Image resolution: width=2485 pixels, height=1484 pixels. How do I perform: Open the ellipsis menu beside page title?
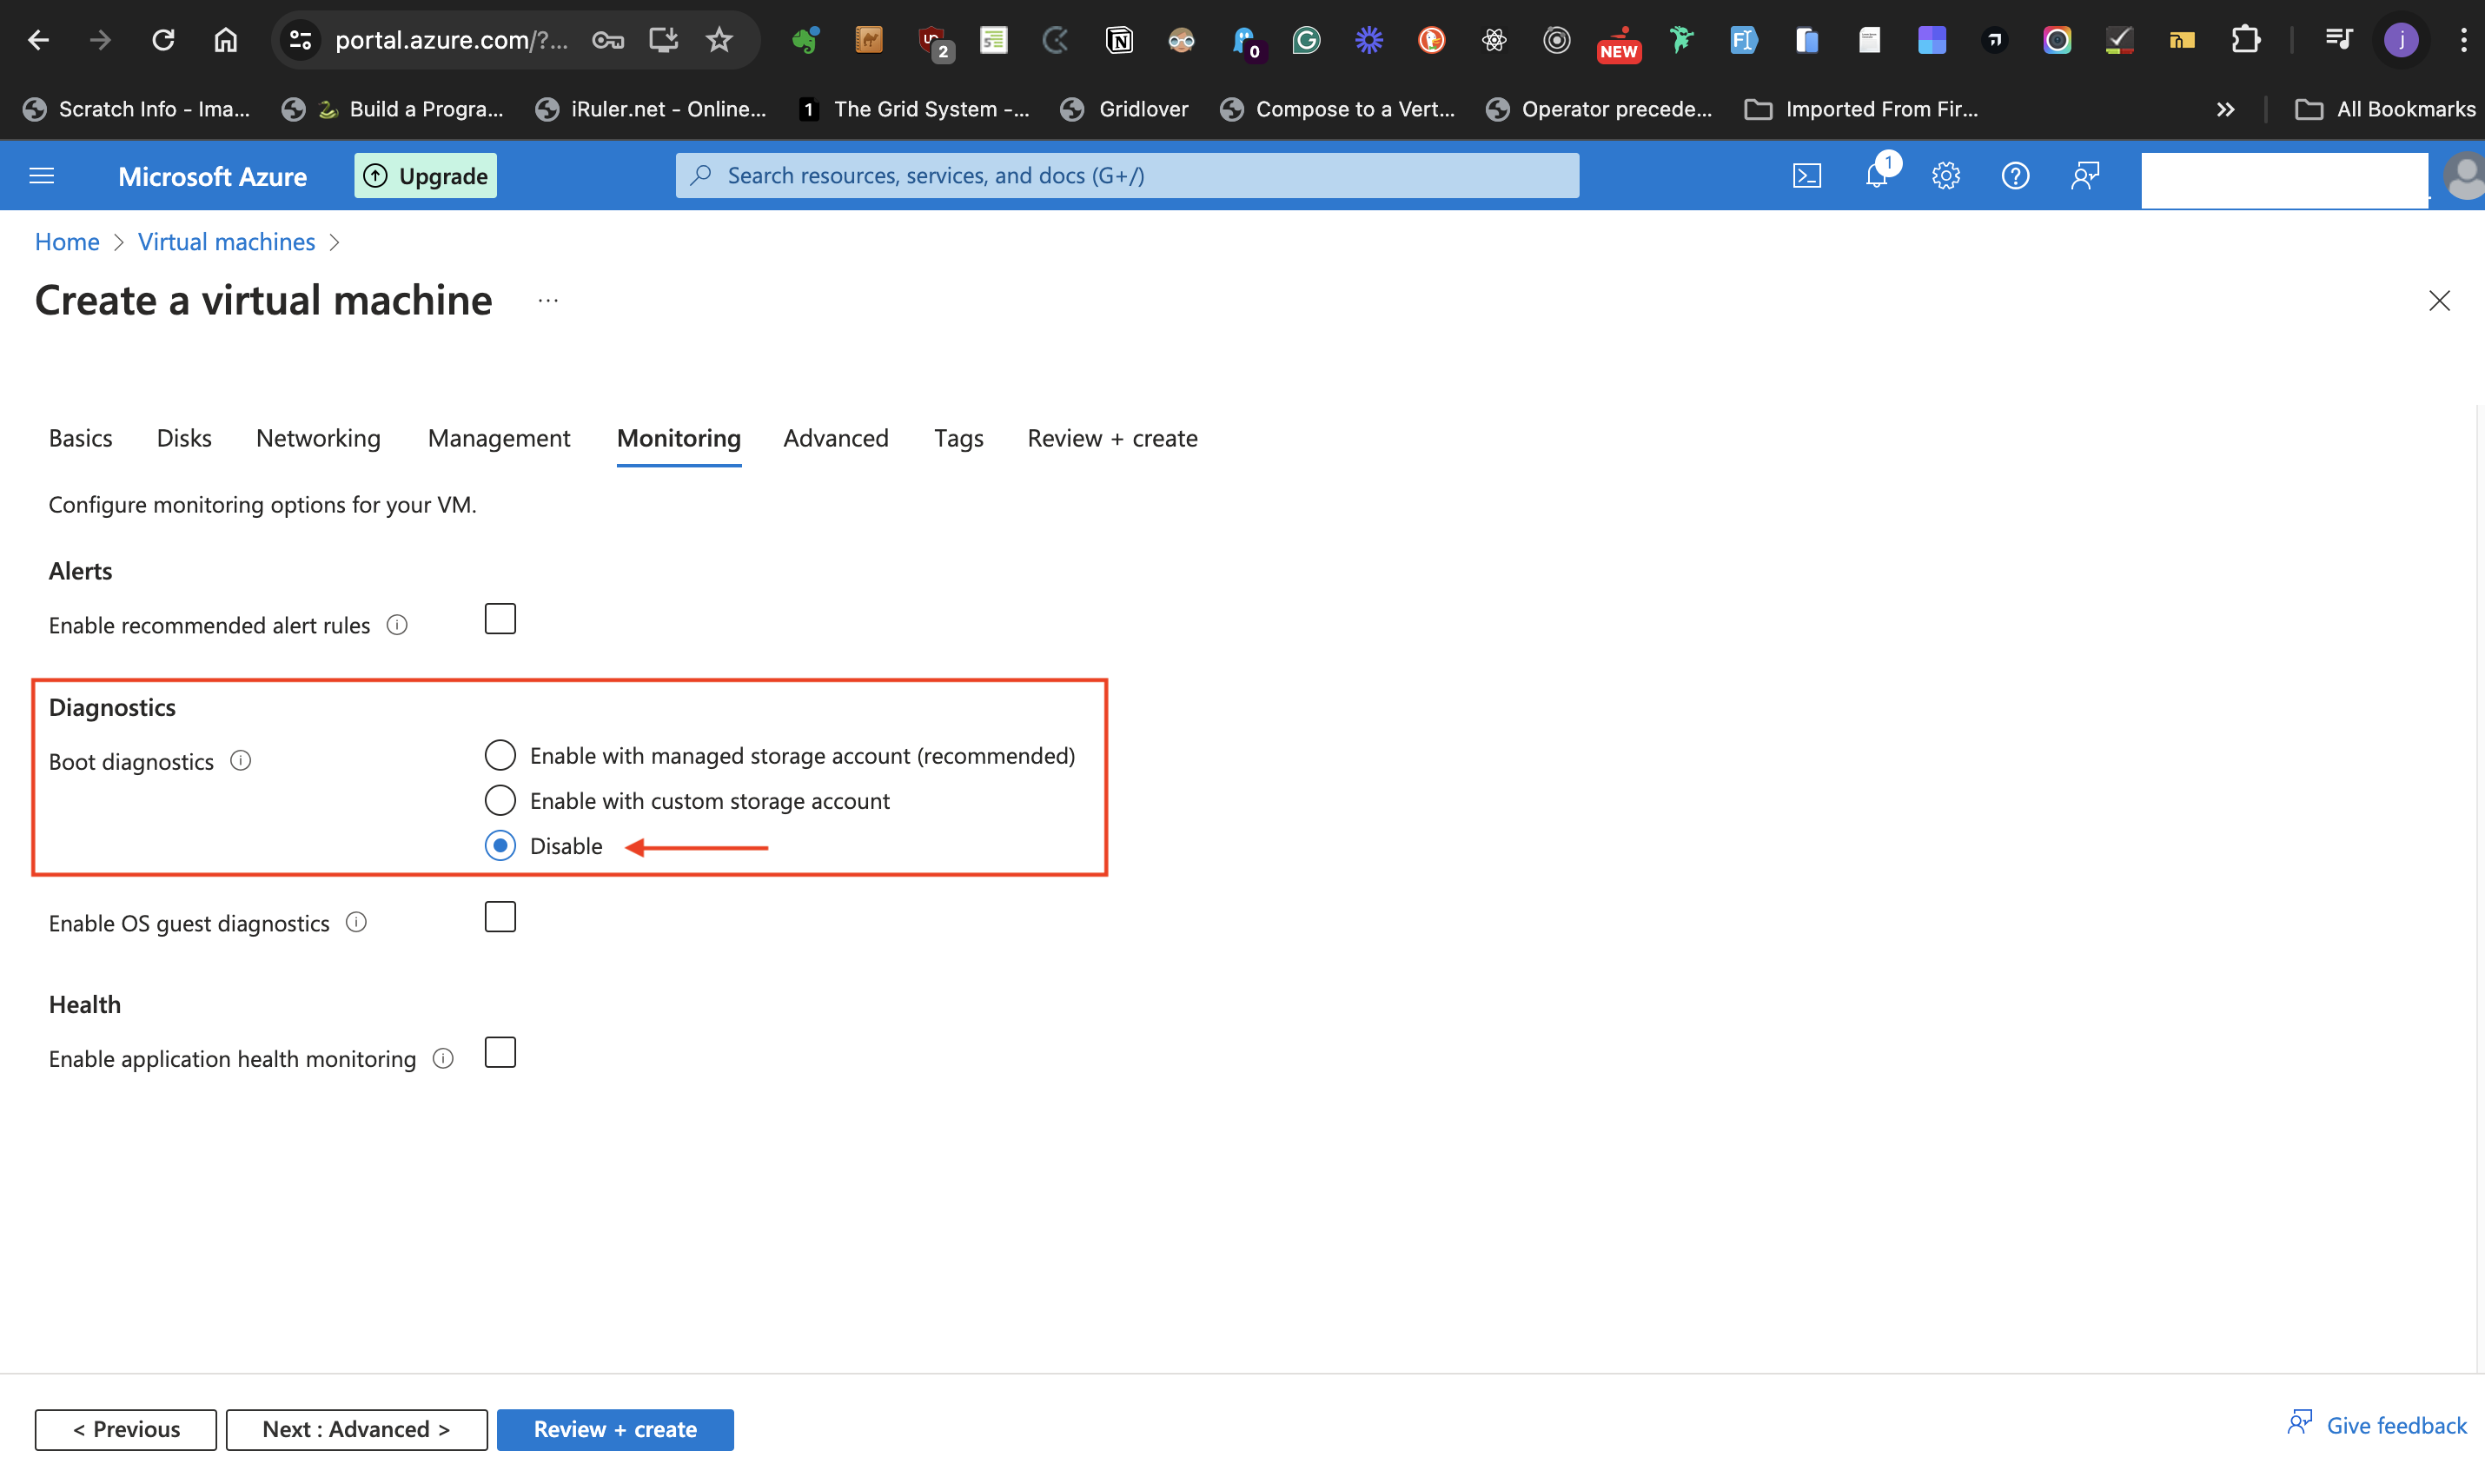(x=548, y=300)
